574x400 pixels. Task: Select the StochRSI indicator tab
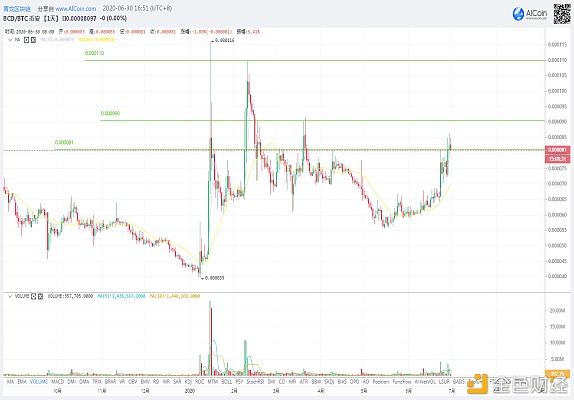pyautogui.click(x=255, y=382)
